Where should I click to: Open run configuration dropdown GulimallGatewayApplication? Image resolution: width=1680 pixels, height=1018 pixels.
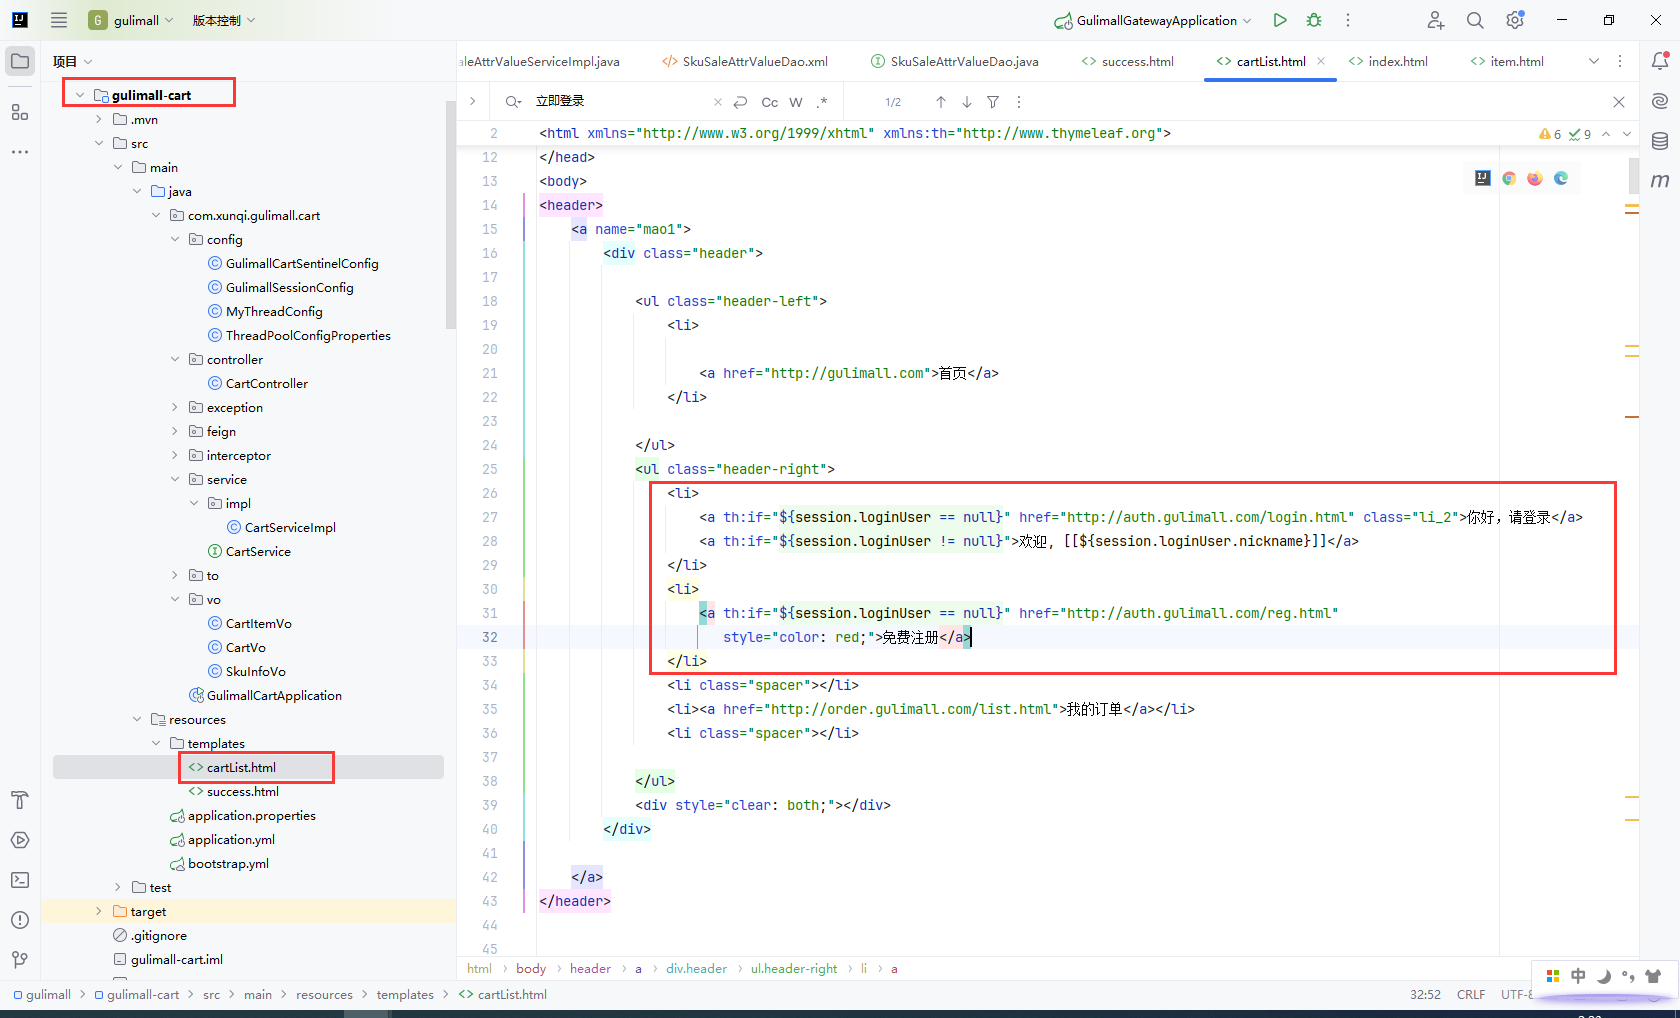[1153, 20]
